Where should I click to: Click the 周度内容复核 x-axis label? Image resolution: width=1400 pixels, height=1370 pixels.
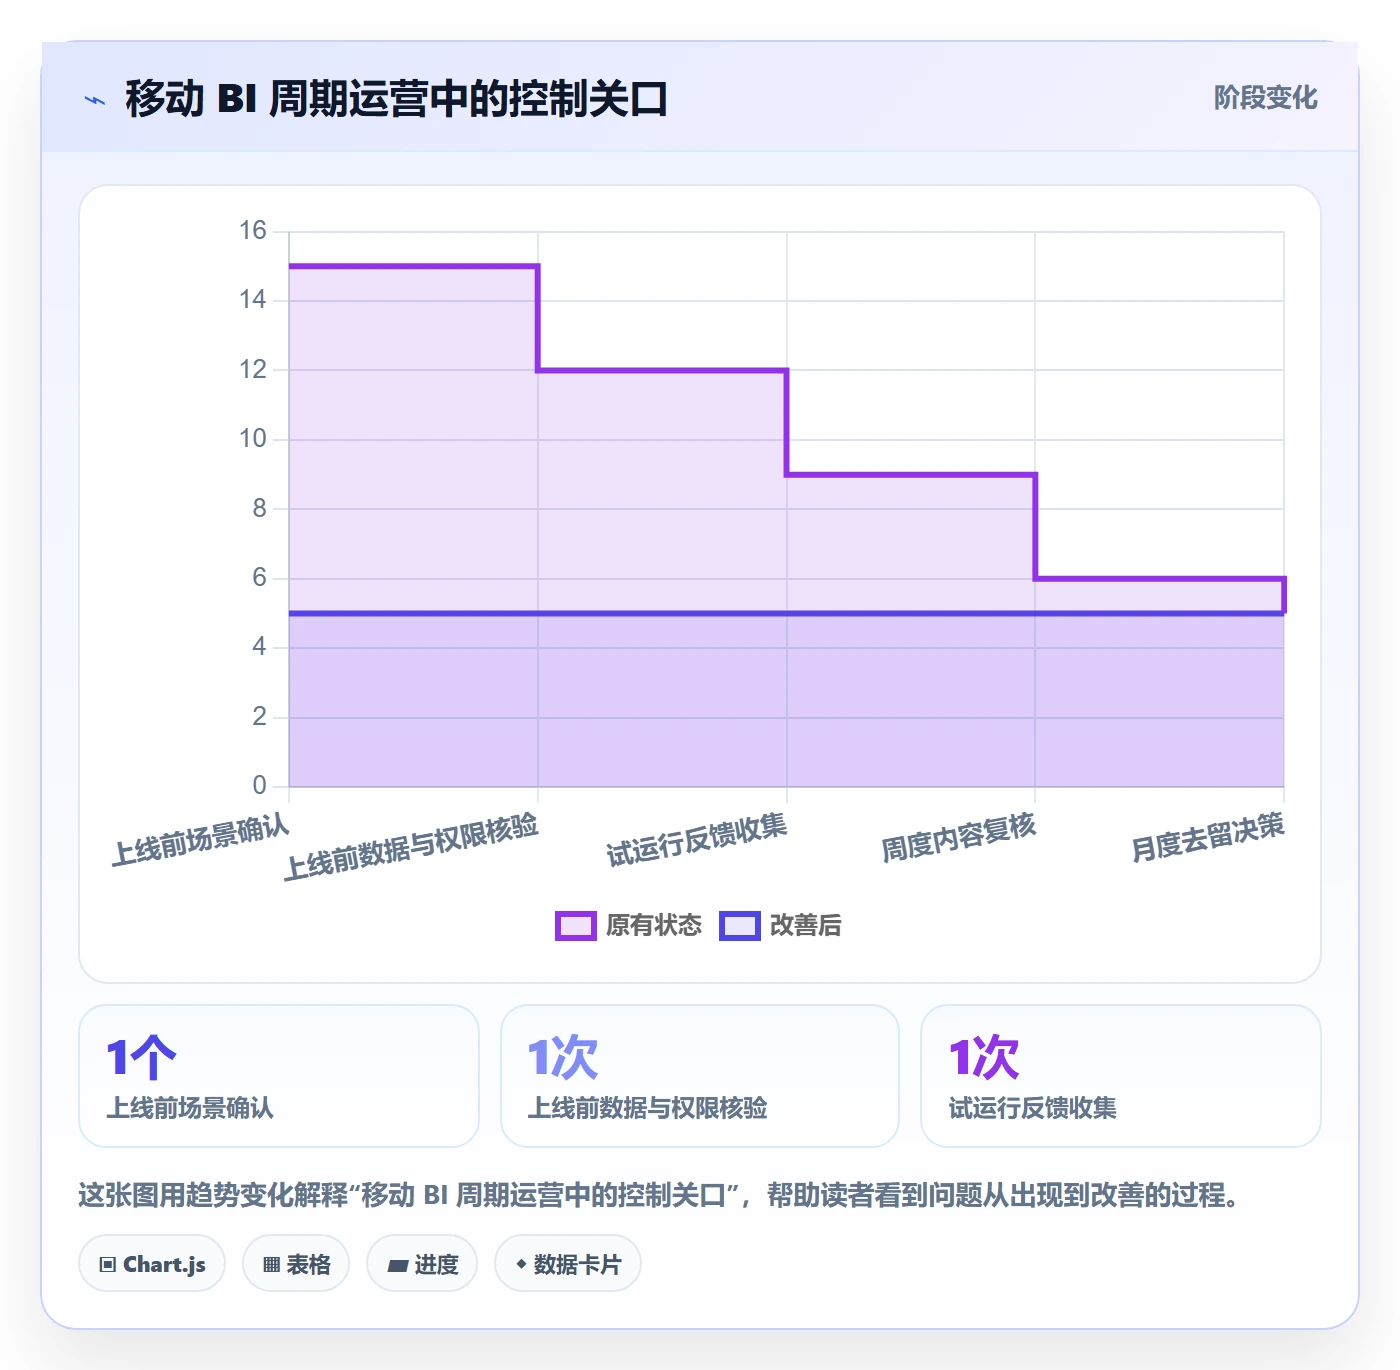tap(958, 838)
